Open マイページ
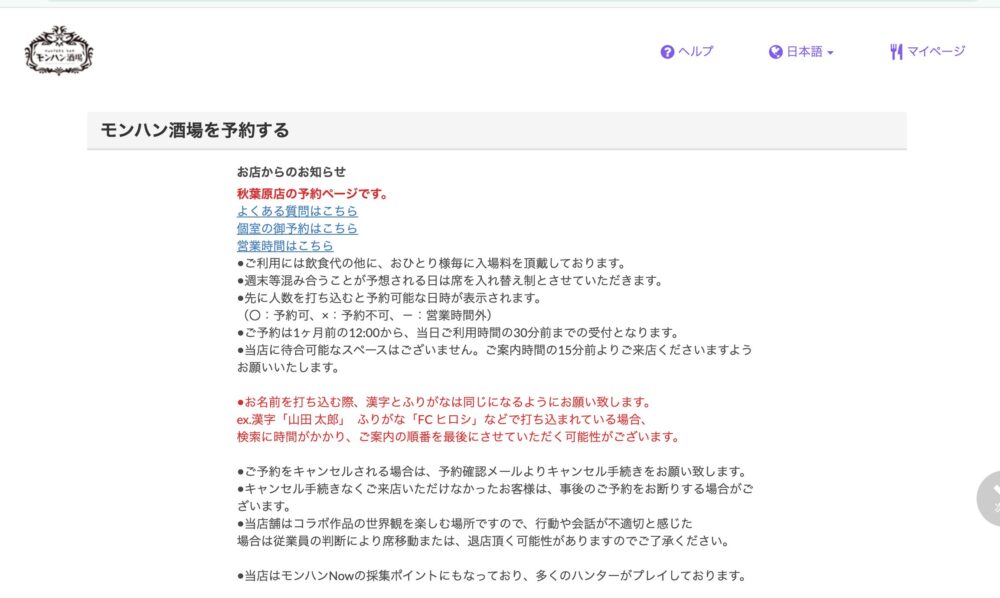1000x598 pixels. [936, 51]
